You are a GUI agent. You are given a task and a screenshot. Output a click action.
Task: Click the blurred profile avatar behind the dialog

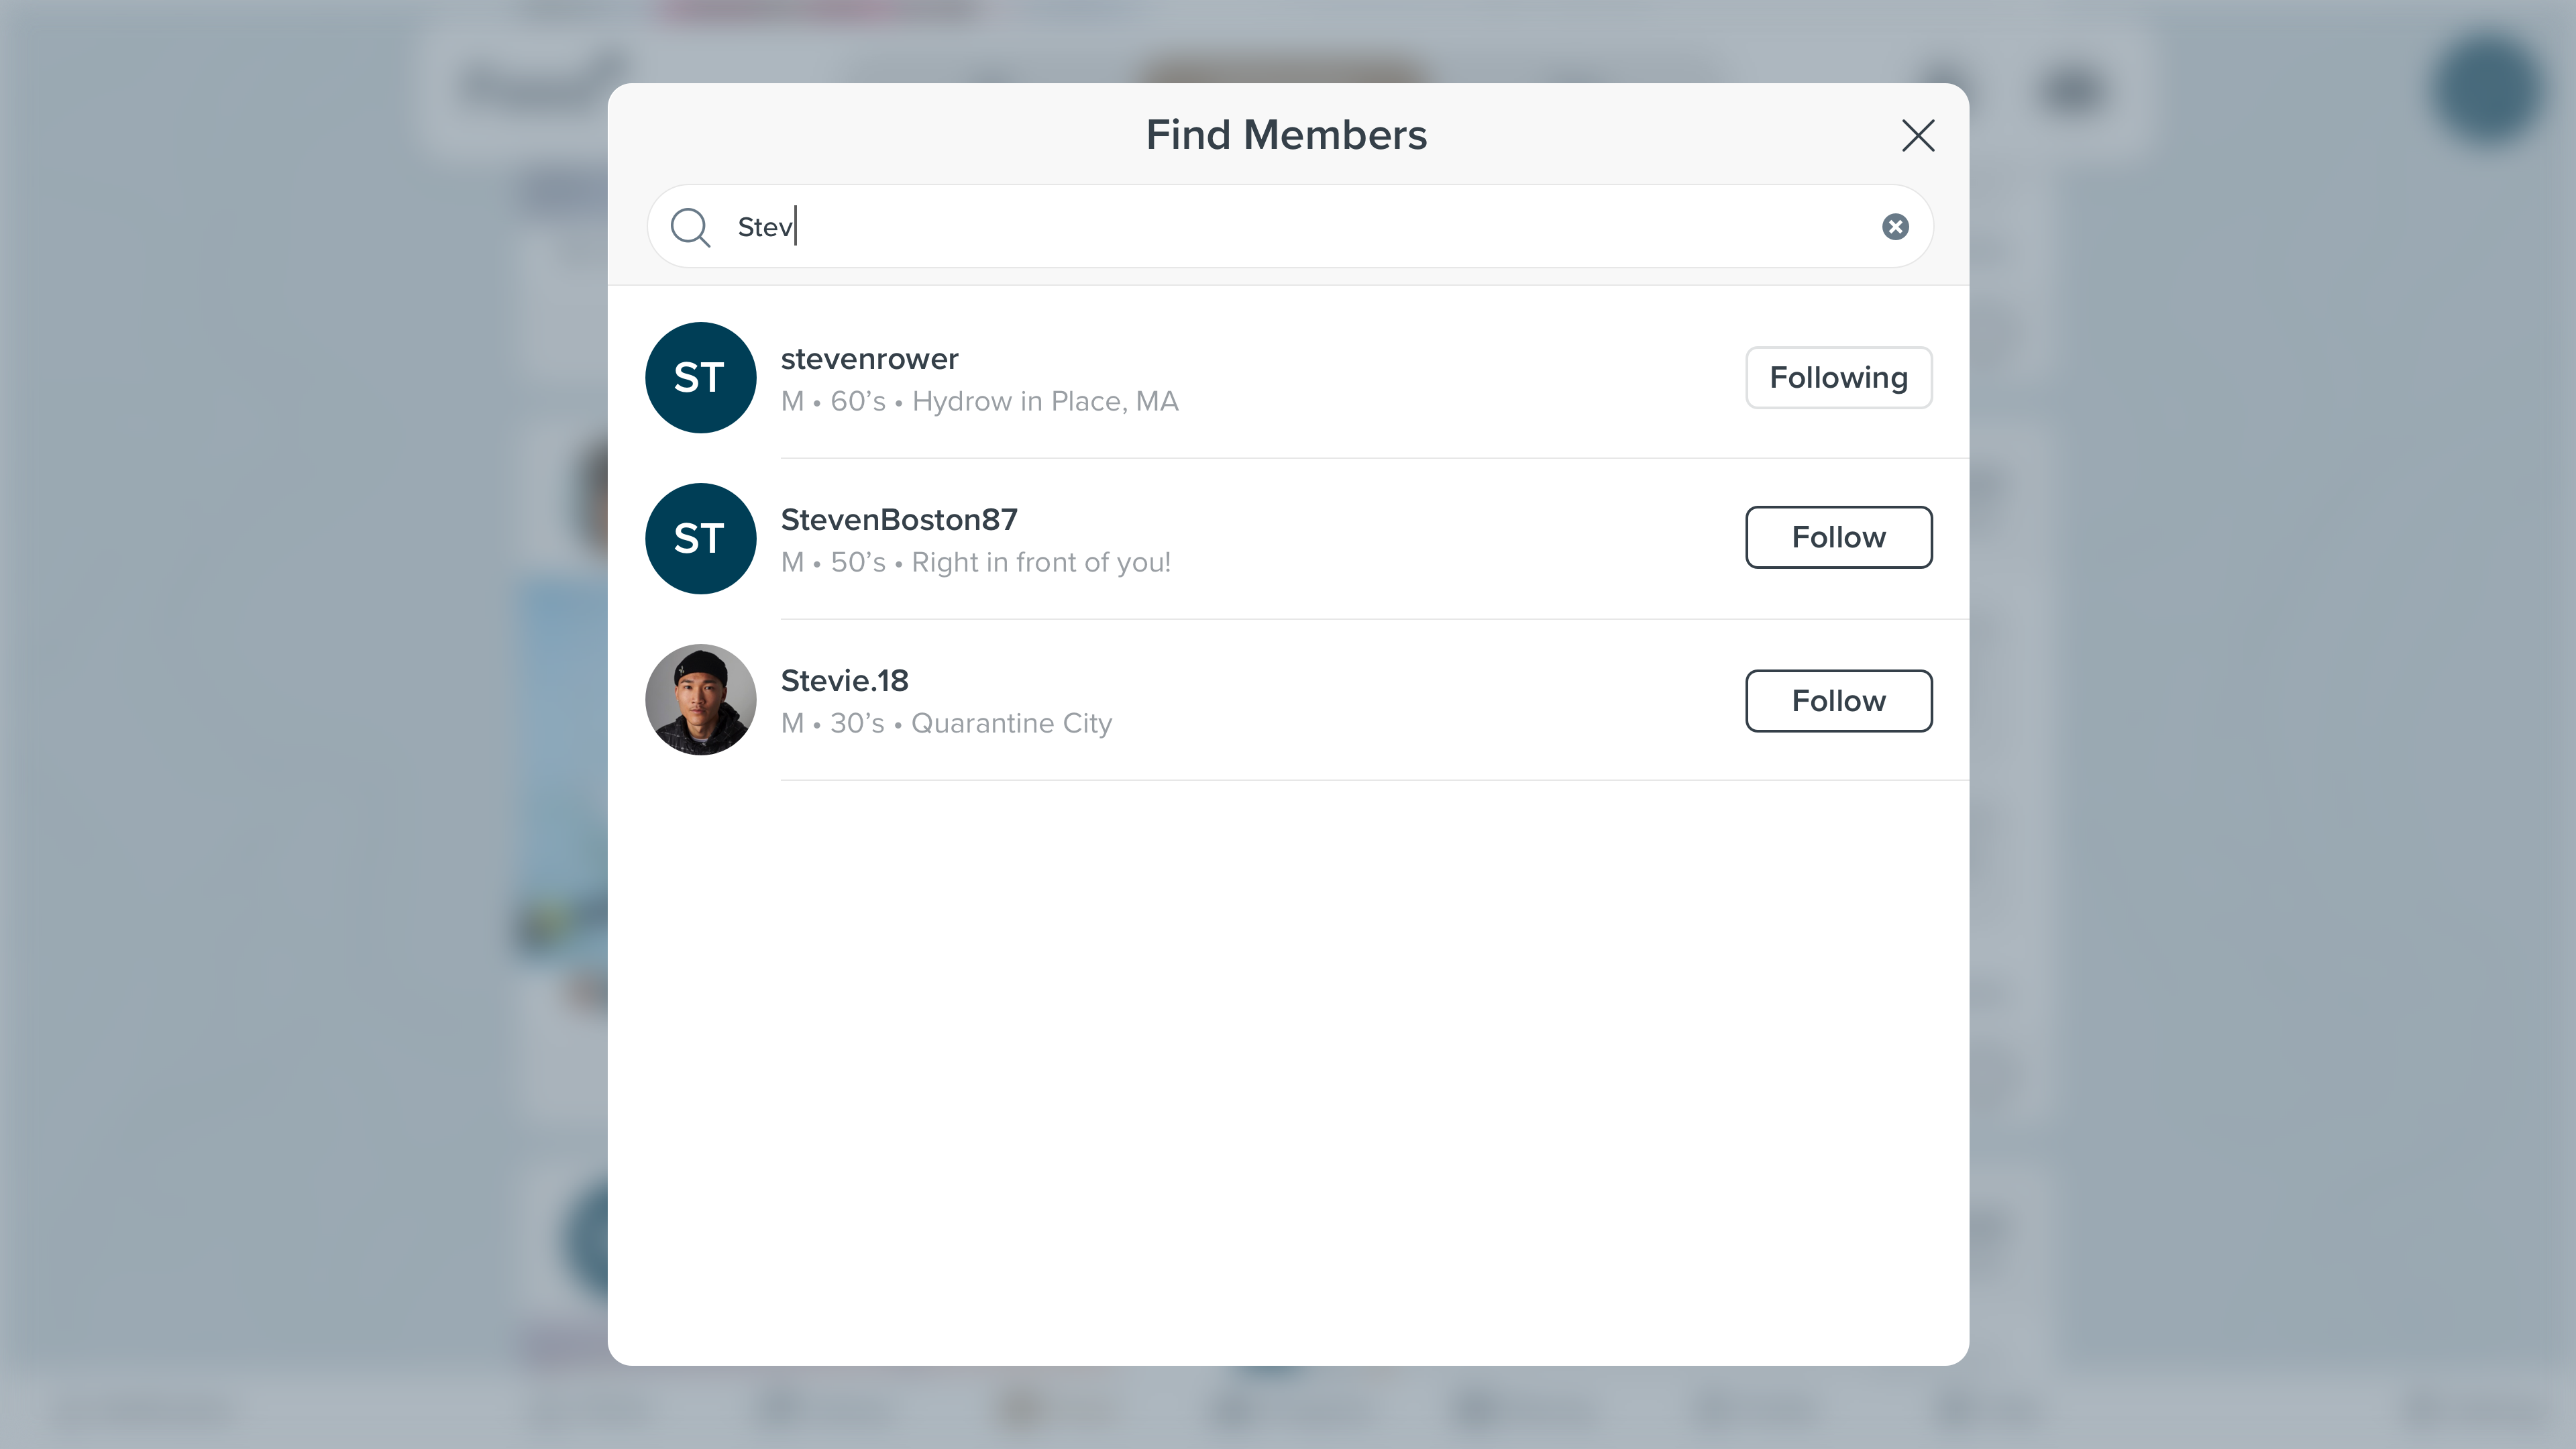pos(2488,90)
